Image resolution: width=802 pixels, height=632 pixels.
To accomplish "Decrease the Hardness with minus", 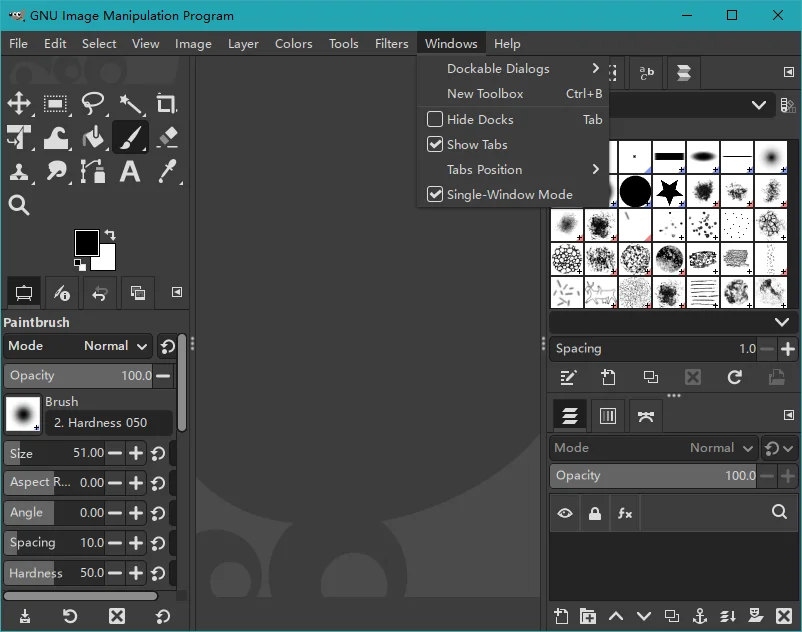I will tap(116, 573).
